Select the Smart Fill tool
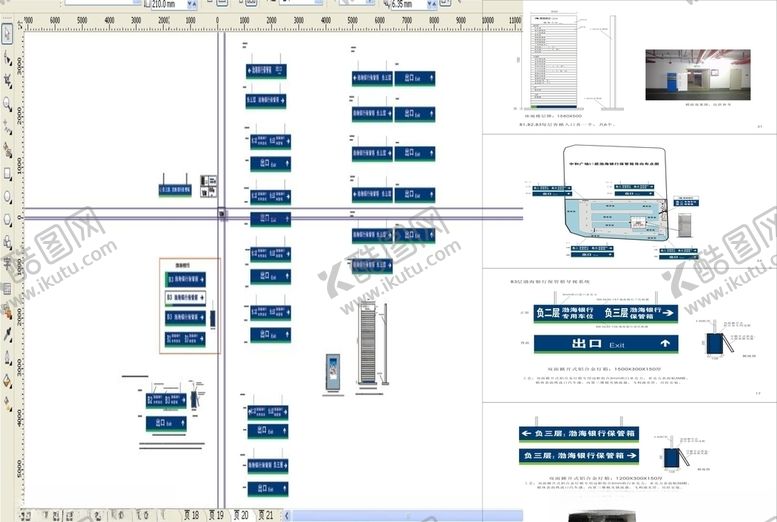This screenshot has height=522, width=777. click(7, 150)
